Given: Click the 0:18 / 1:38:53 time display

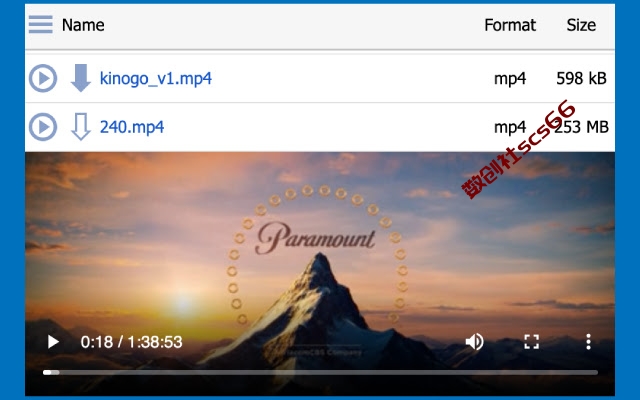Looking at the screenshot, I should [131, 342].
